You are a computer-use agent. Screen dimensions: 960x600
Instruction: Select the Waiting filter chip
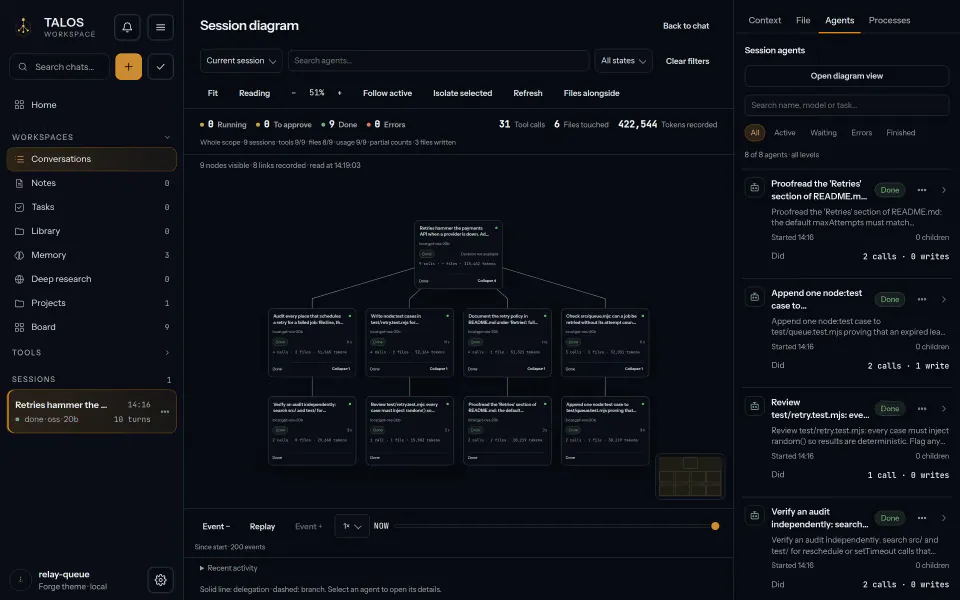823,132
